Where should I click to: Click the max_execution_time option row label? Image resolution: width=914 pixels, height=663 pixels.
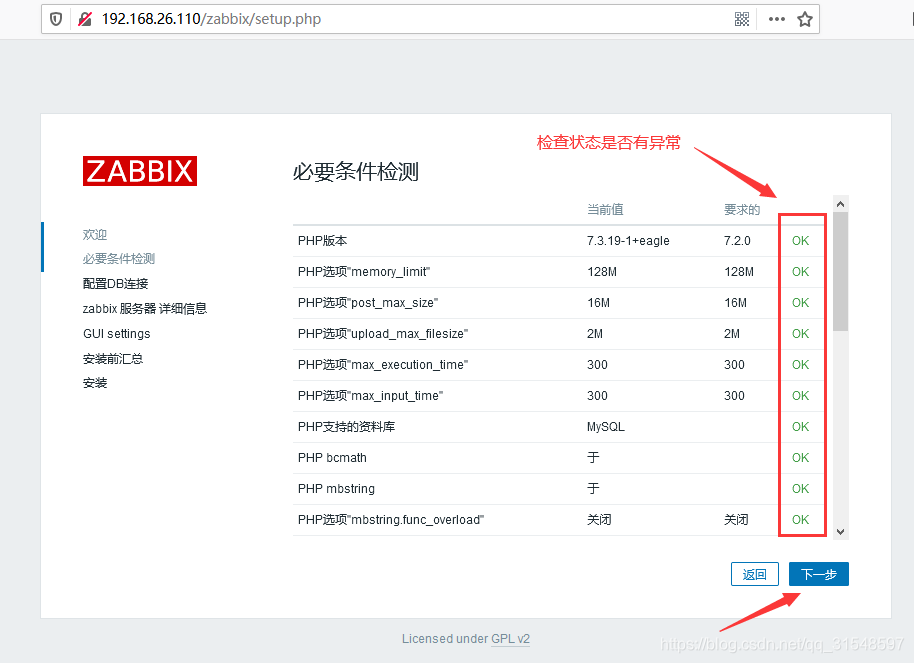[383, 364]
